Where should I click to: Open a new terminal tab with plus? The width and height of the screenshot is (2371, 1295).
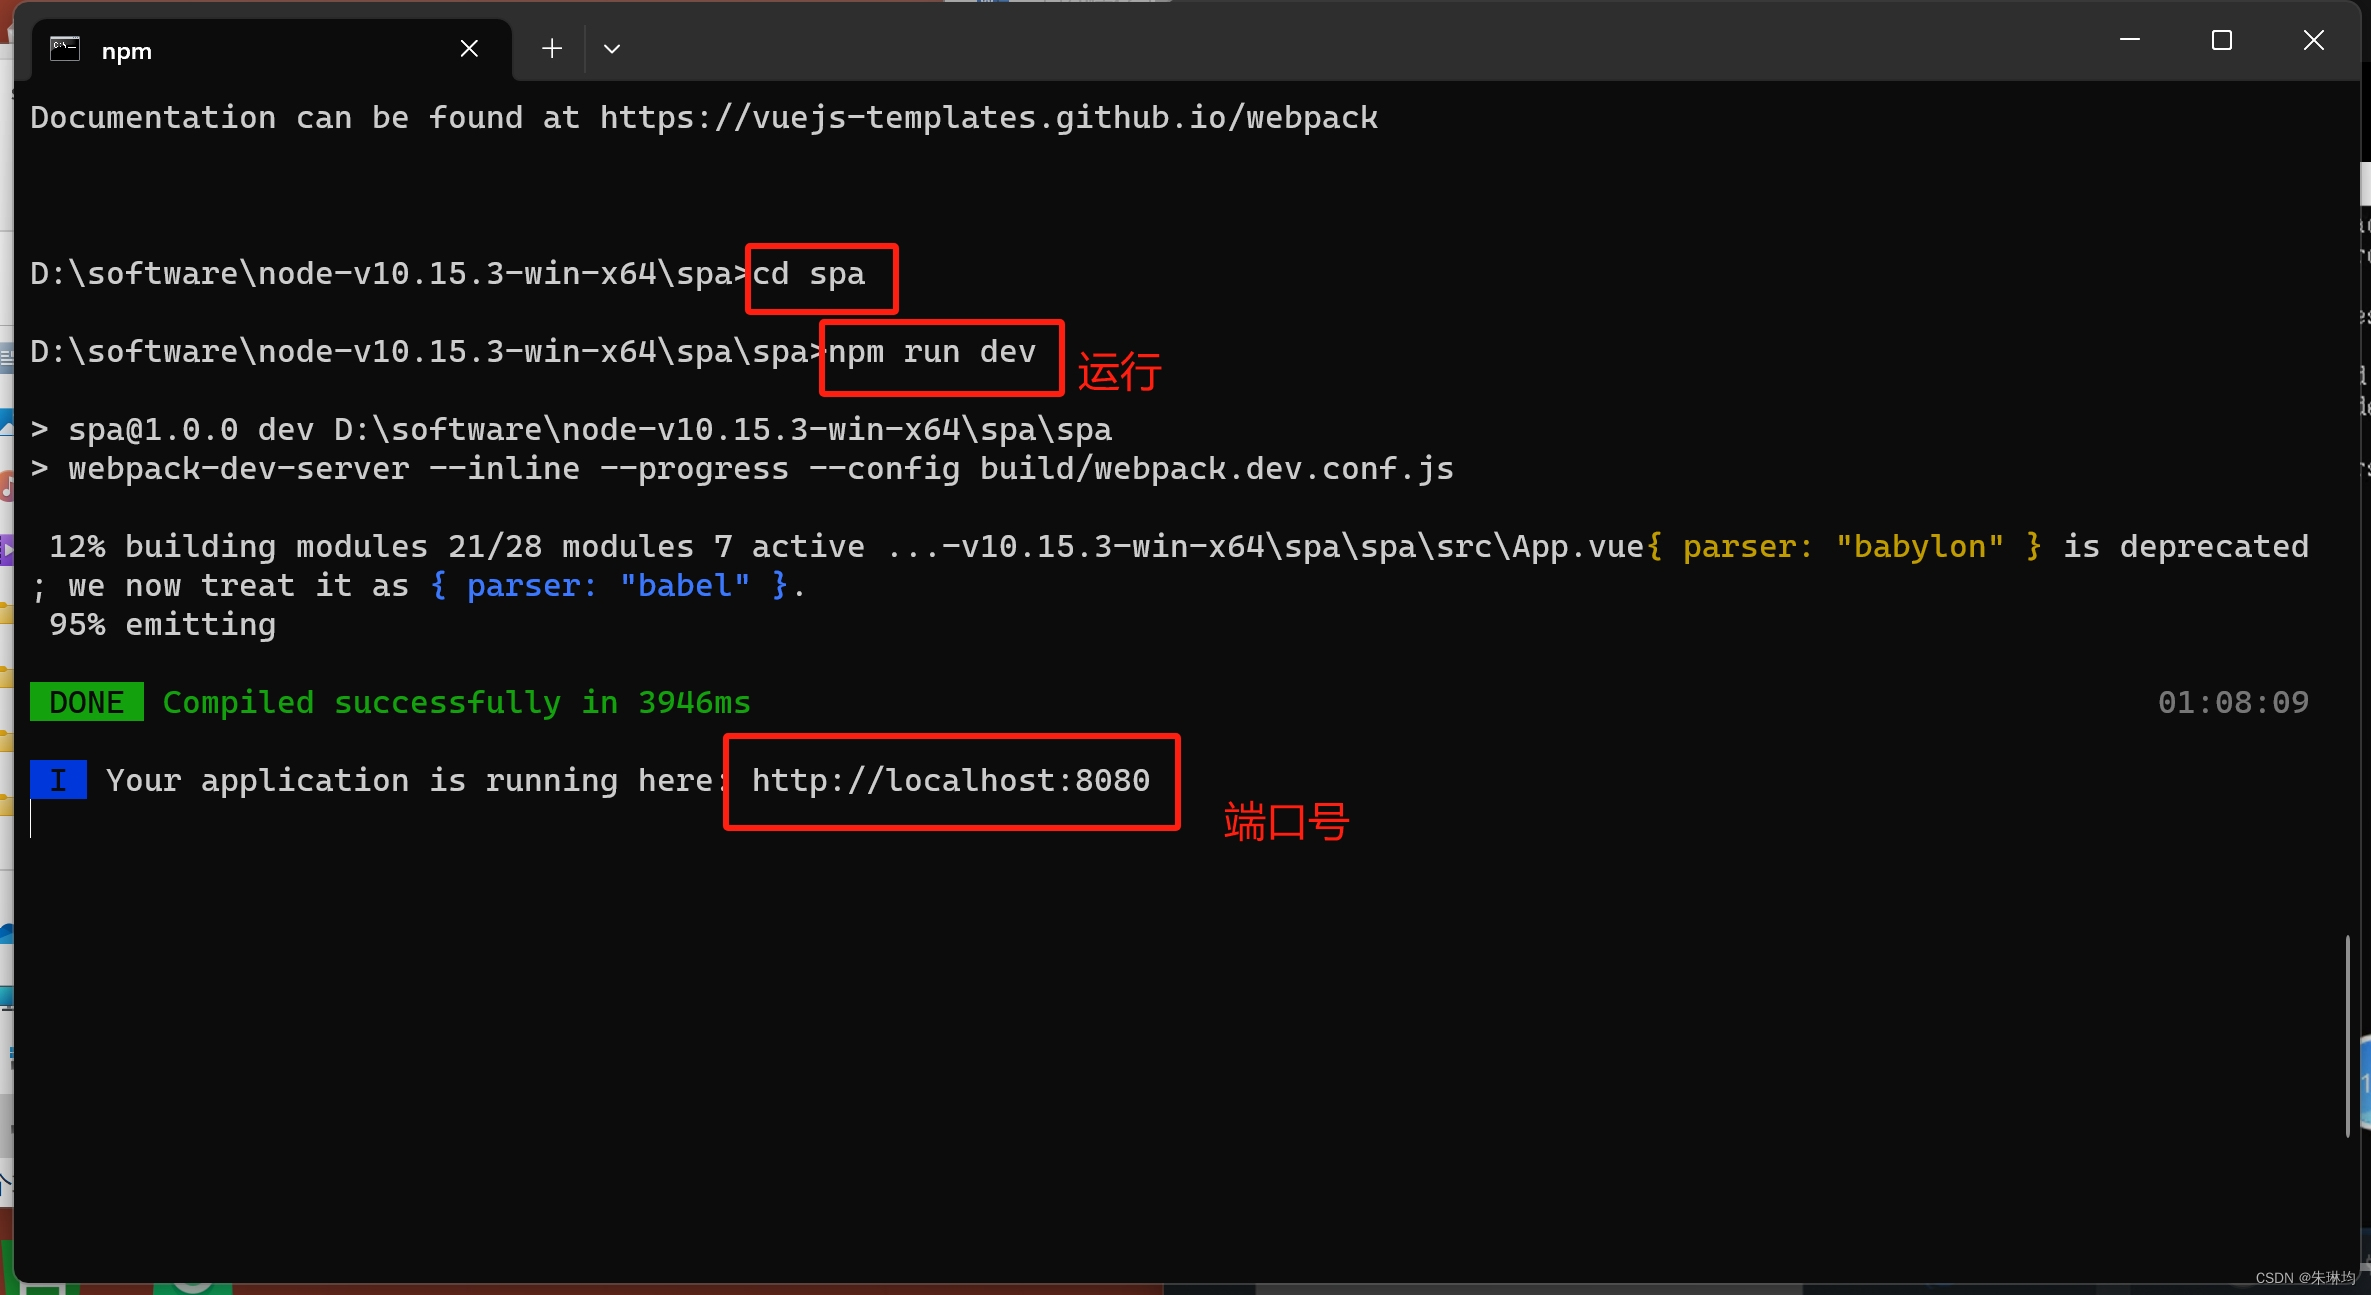pos(551,49)
